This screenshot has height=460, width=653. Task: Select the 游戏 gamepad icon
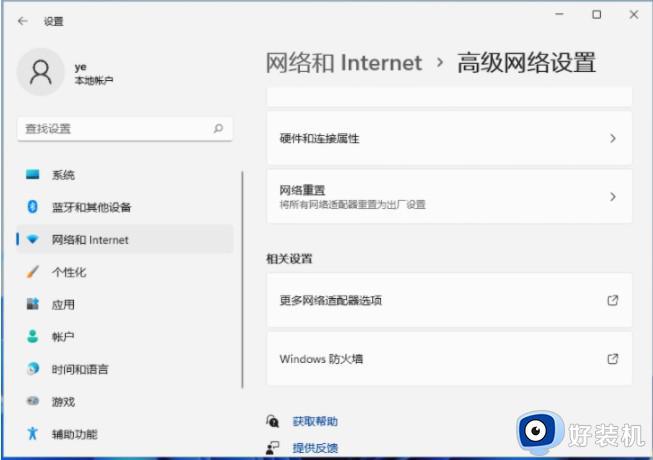pyautogui.click(x=32, y=401)
